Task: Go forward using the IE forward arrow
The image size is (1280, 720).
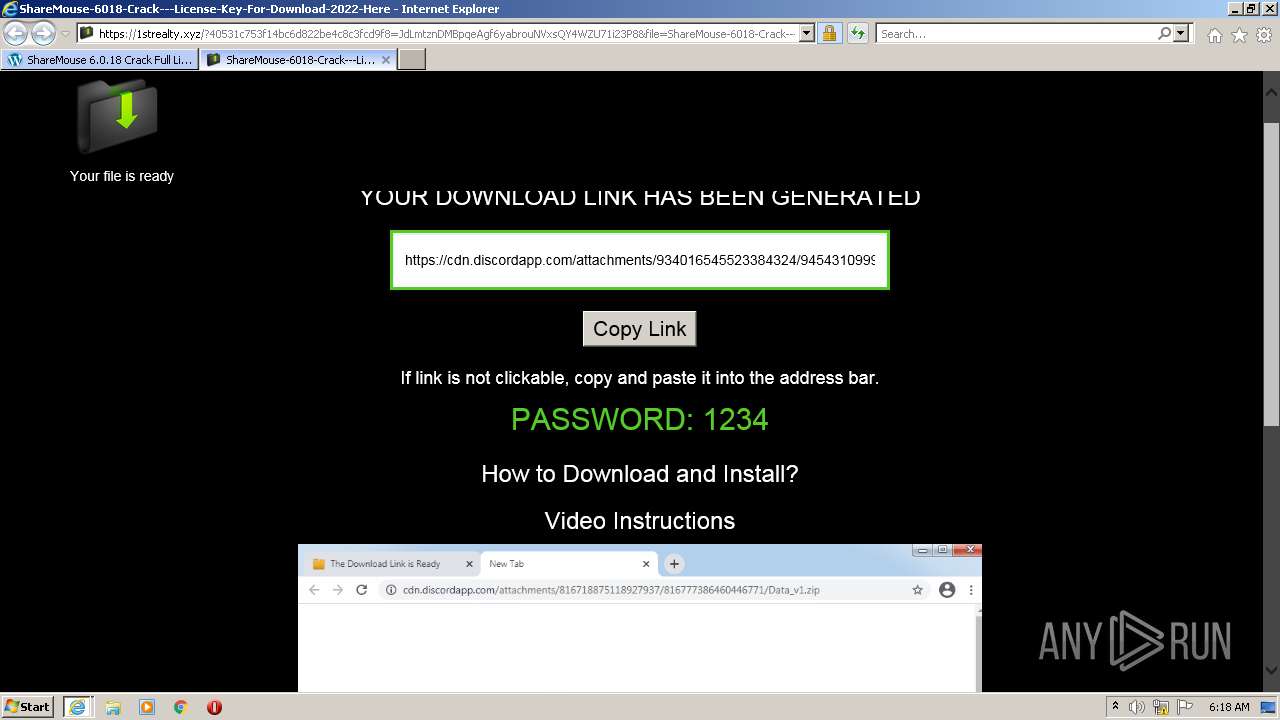Action: point(43,33)
